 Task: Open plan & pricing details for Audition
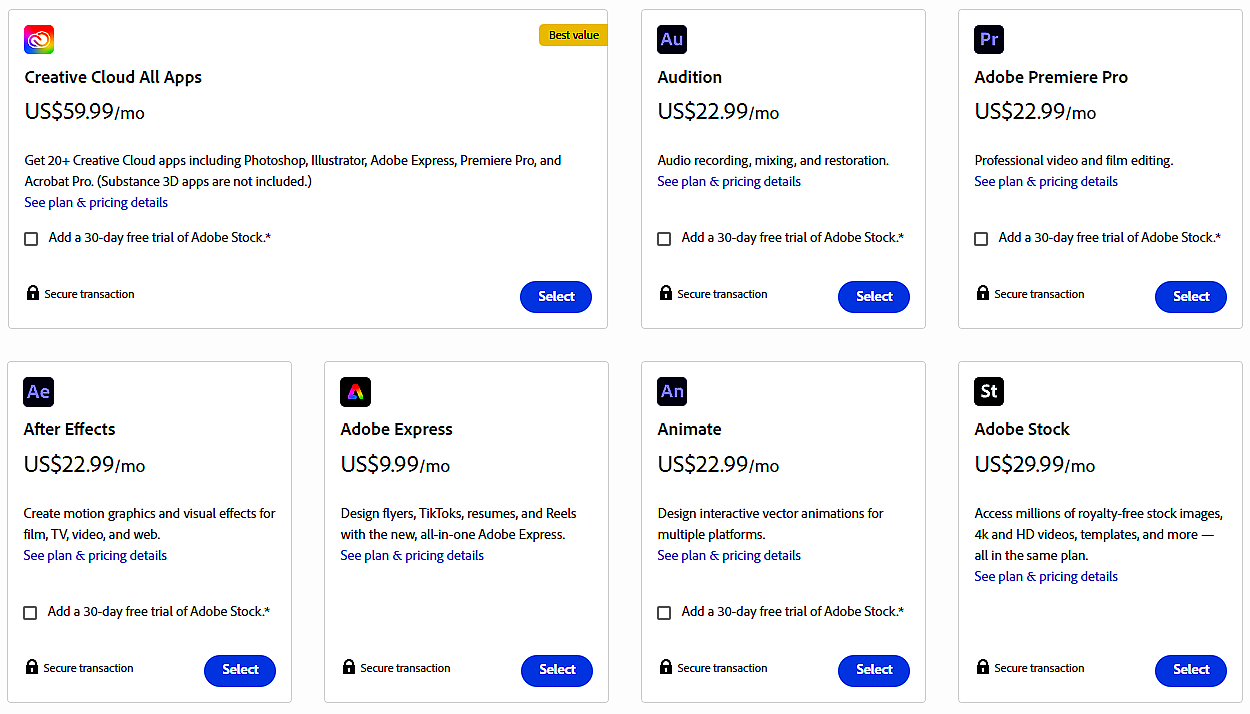728,182
